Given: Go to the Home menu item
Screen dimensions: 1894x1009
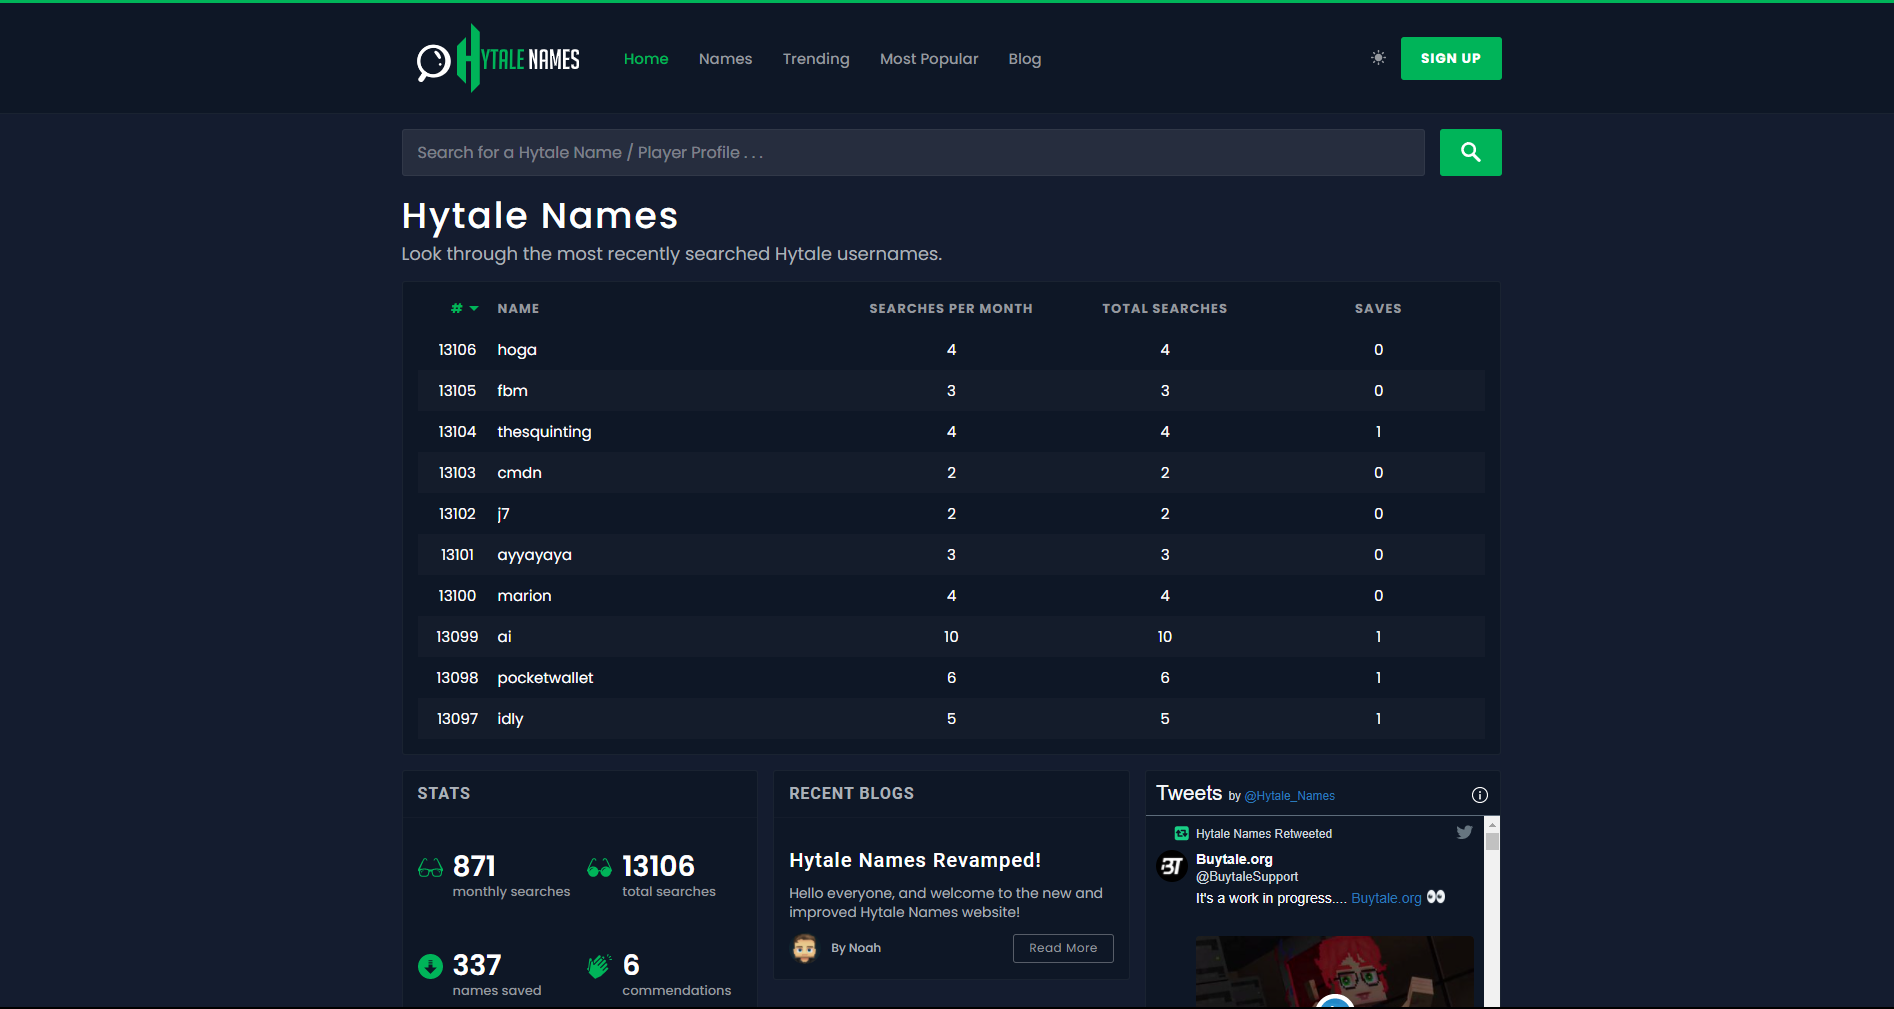Looking at the screenshot, I should (646, 59).
